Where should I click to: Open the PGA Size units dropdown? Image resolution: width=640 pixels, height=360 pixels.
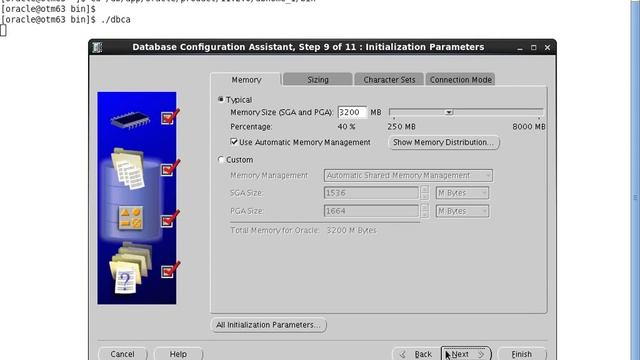462,211
